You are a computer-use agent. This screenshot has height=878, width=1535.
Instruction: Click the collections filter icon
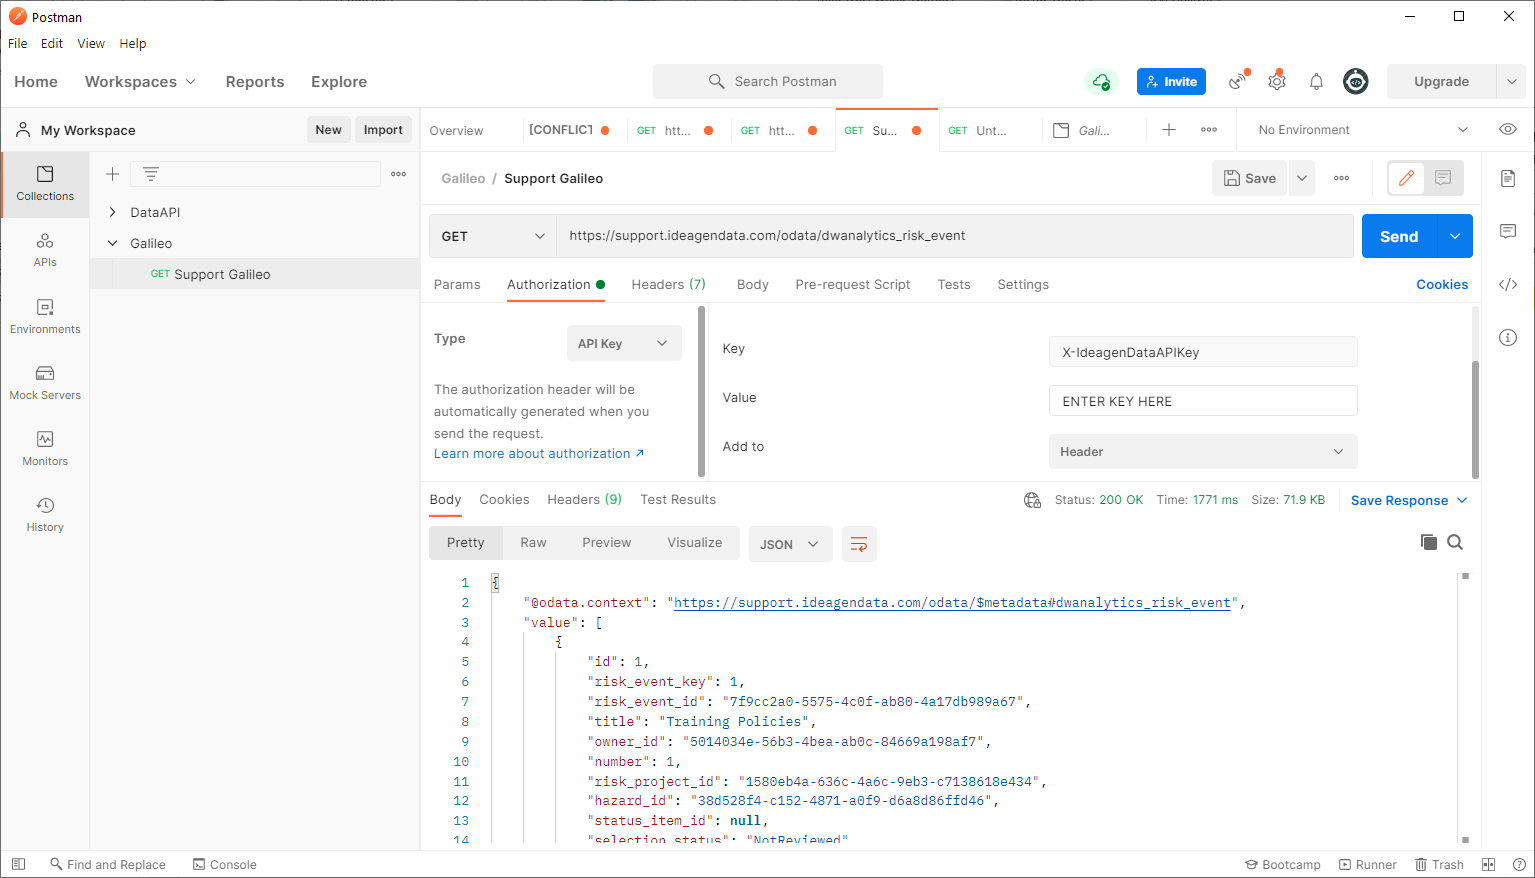tap(151, 174)
